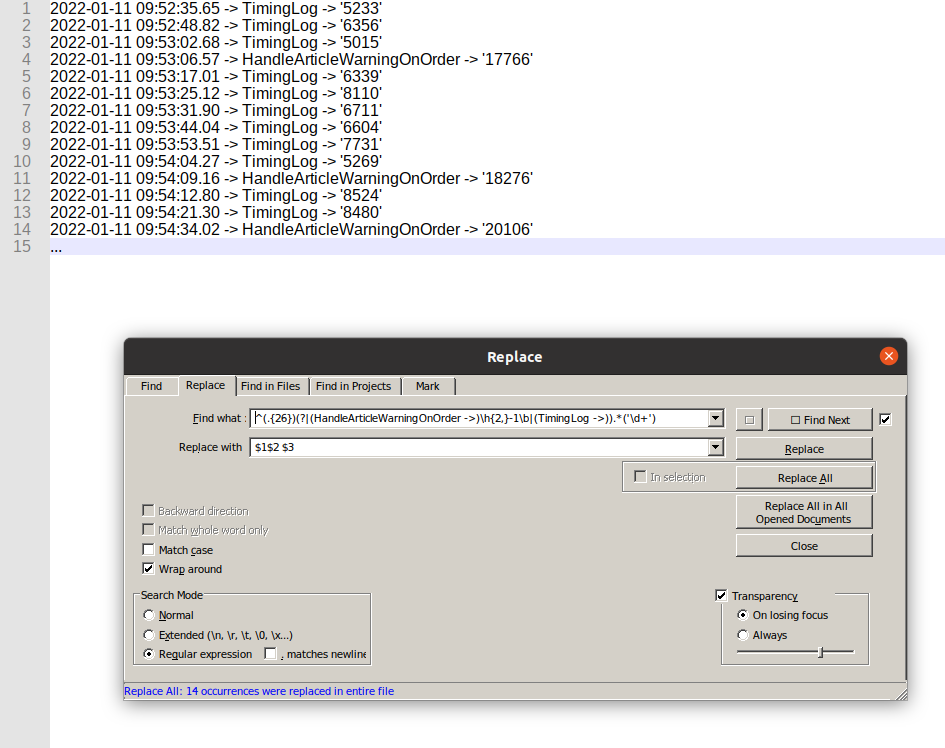
Task: Click inside the Find what field
Action: [479, 418]
